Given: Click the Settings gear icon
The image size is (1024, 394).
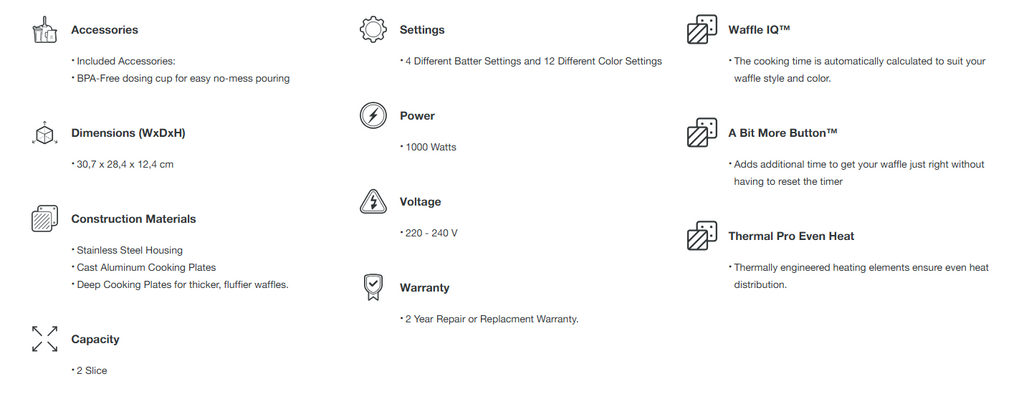Looking at the screenshot, I should pos(373,30).
